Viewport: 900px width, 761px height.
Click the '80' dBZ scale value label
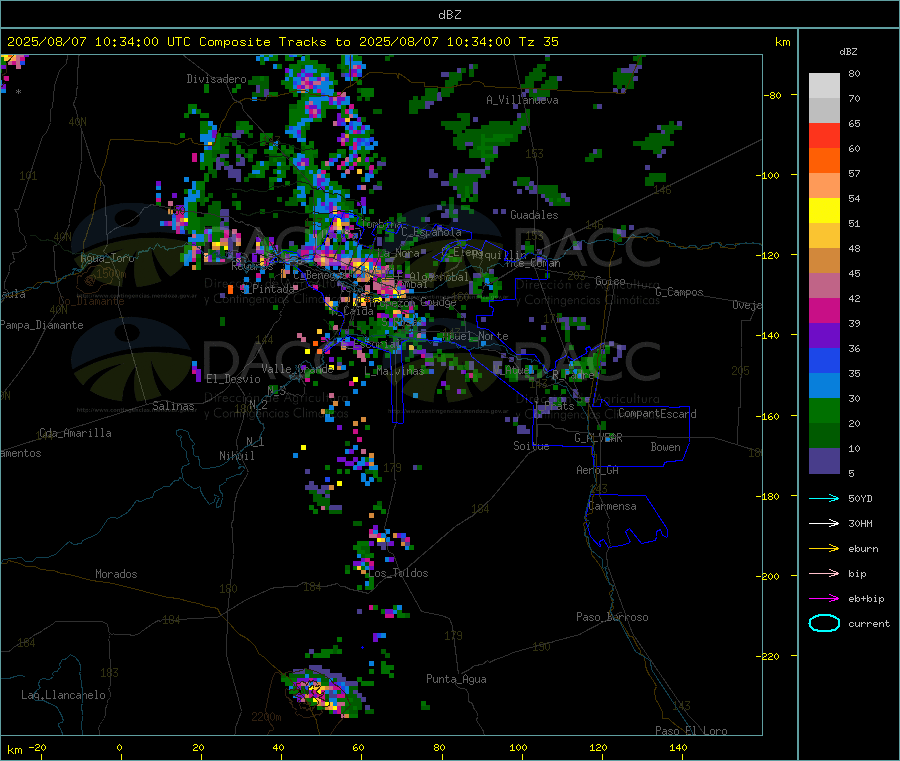coord(854,73)
